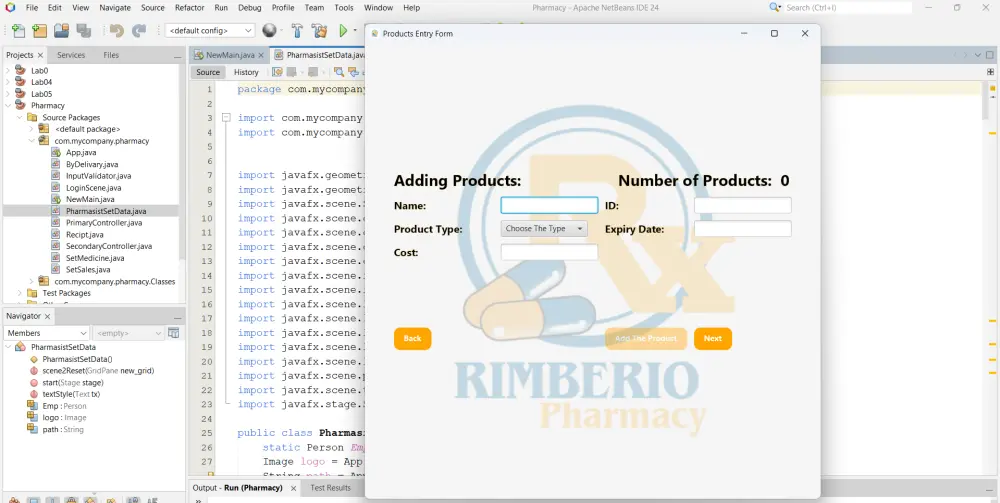This screenshot has width=1000, height=503.
Task: Switch to the History editor view
Action: tap(246, 72)
